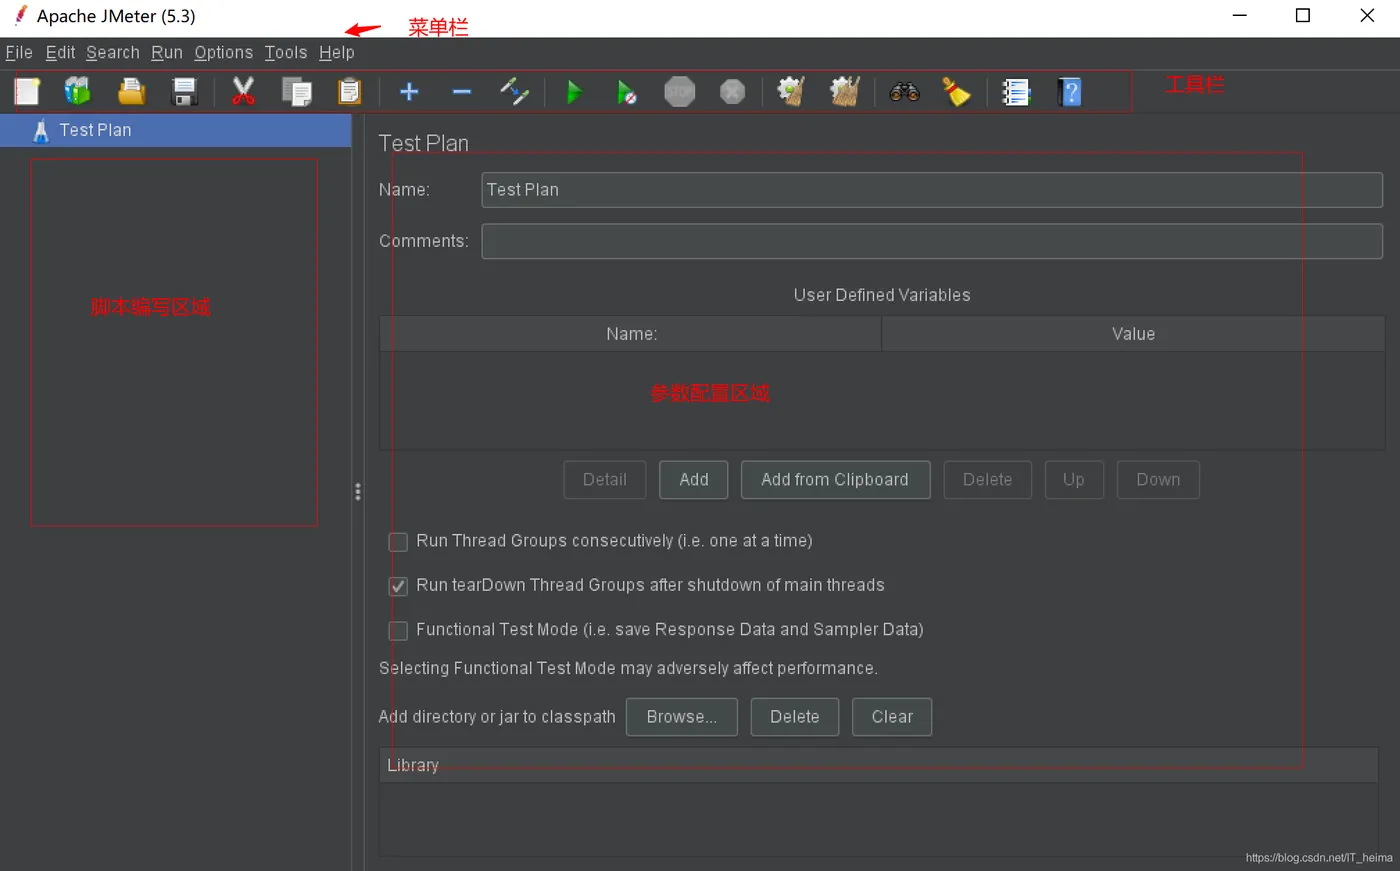1400x871 pixels.
Task: Expand all nodes with plus icon
Action: (x=409, y=92)
